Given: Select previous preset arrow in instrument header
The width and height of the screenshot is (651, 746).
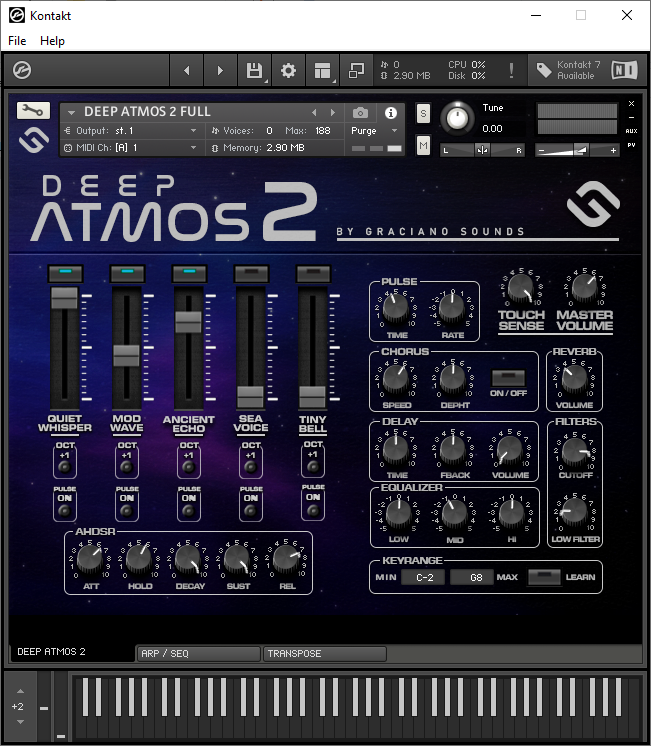Looking at the screenshot, I should (314, 113).
